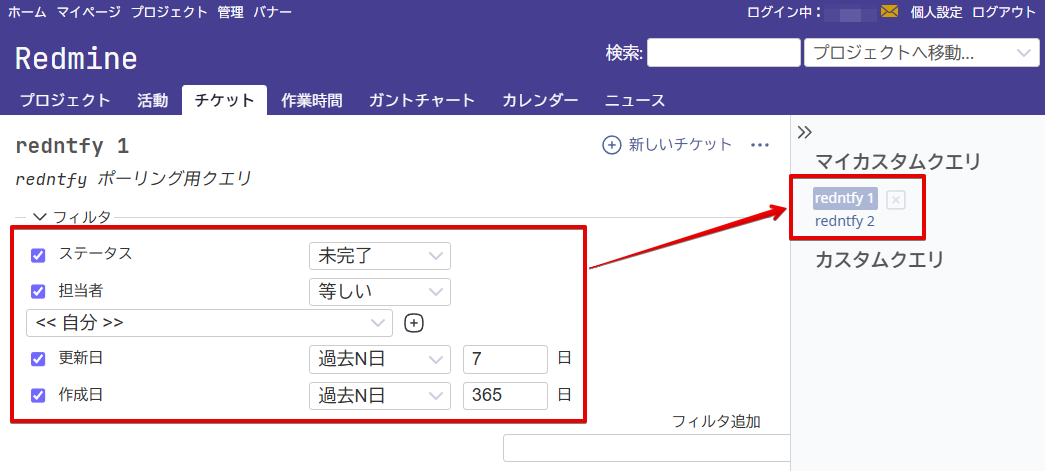
Task: Click 新しいチケット link
Action: click(x=680, y=145)
